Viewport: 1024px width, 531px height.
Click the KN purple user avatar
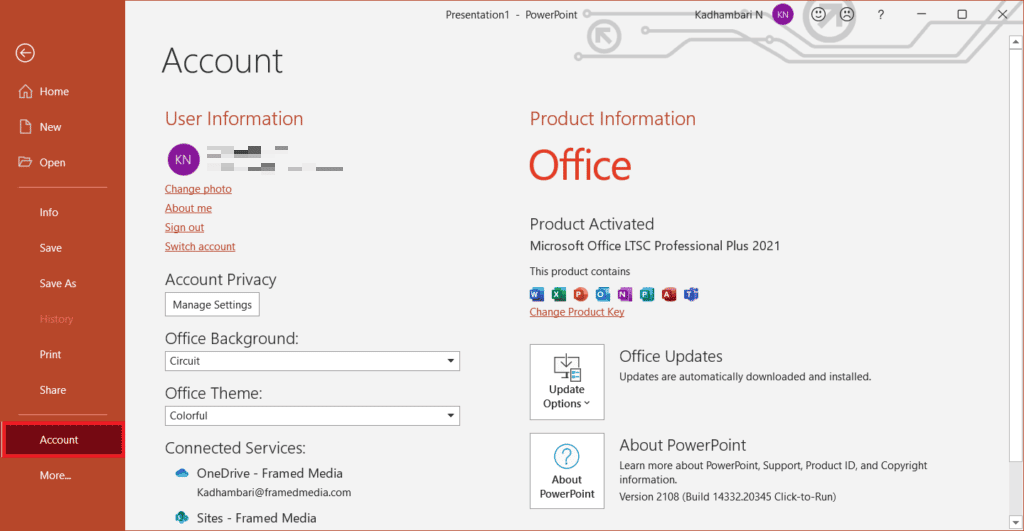coord(184,159)
